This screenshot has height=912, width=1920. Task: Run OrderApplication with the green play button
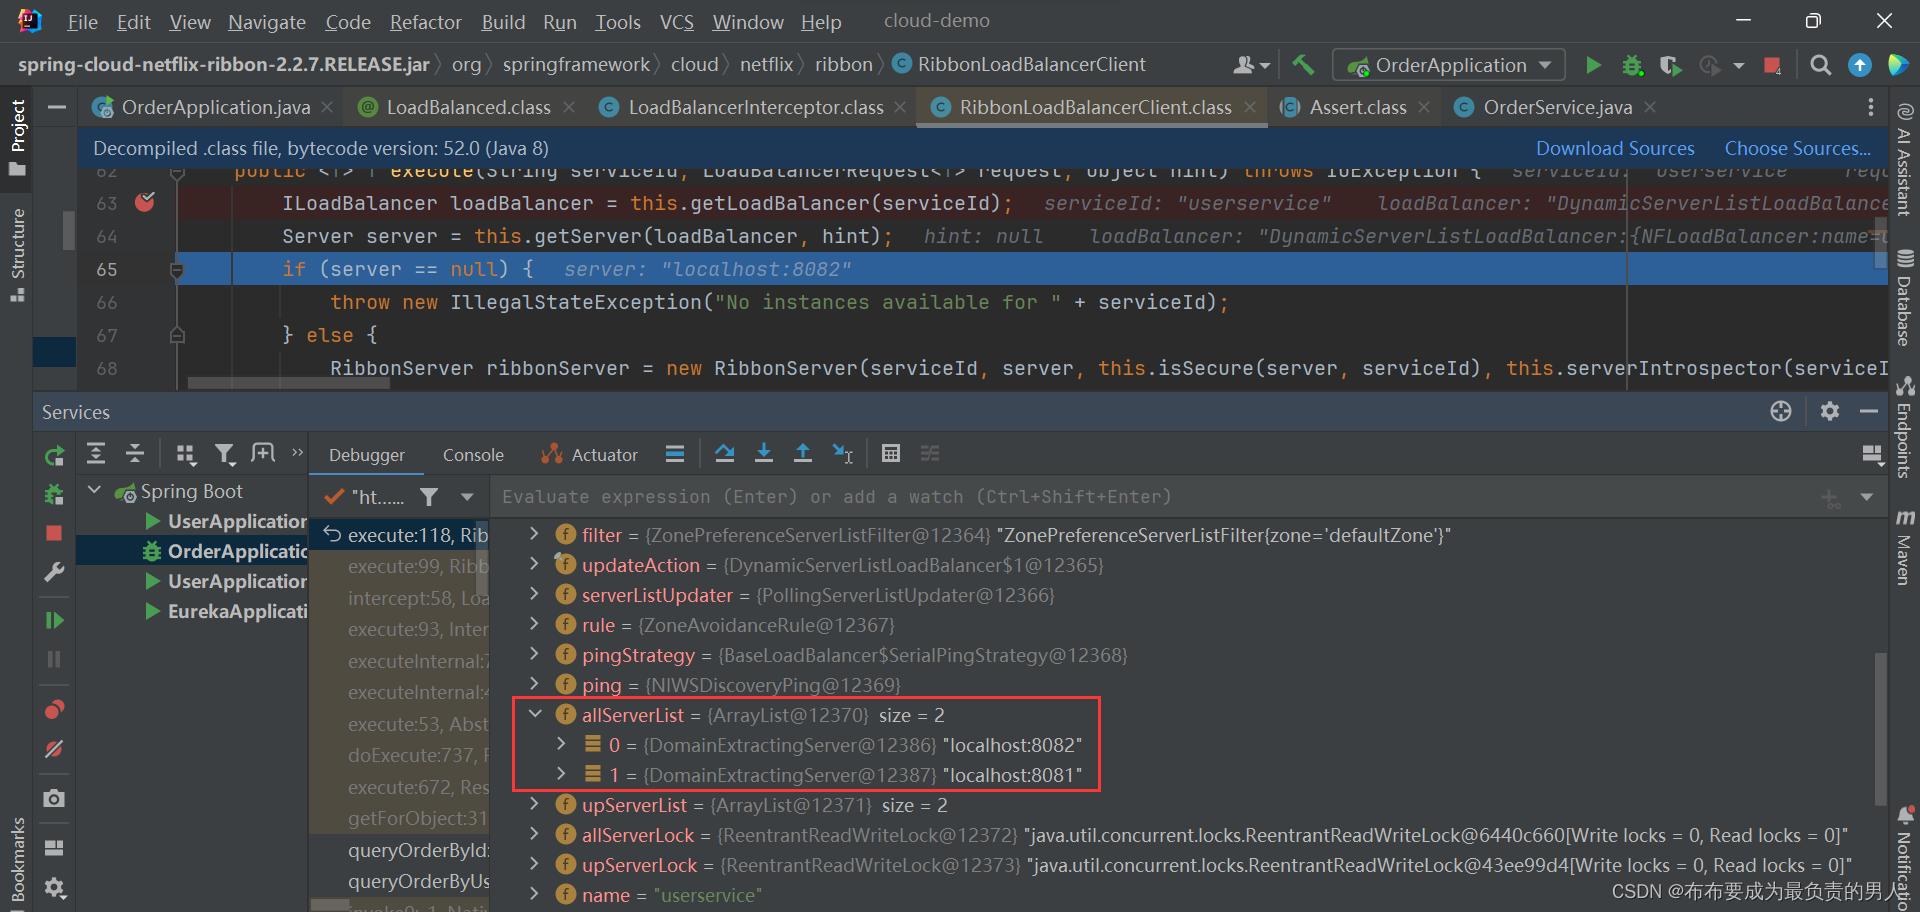(1593, 65)
